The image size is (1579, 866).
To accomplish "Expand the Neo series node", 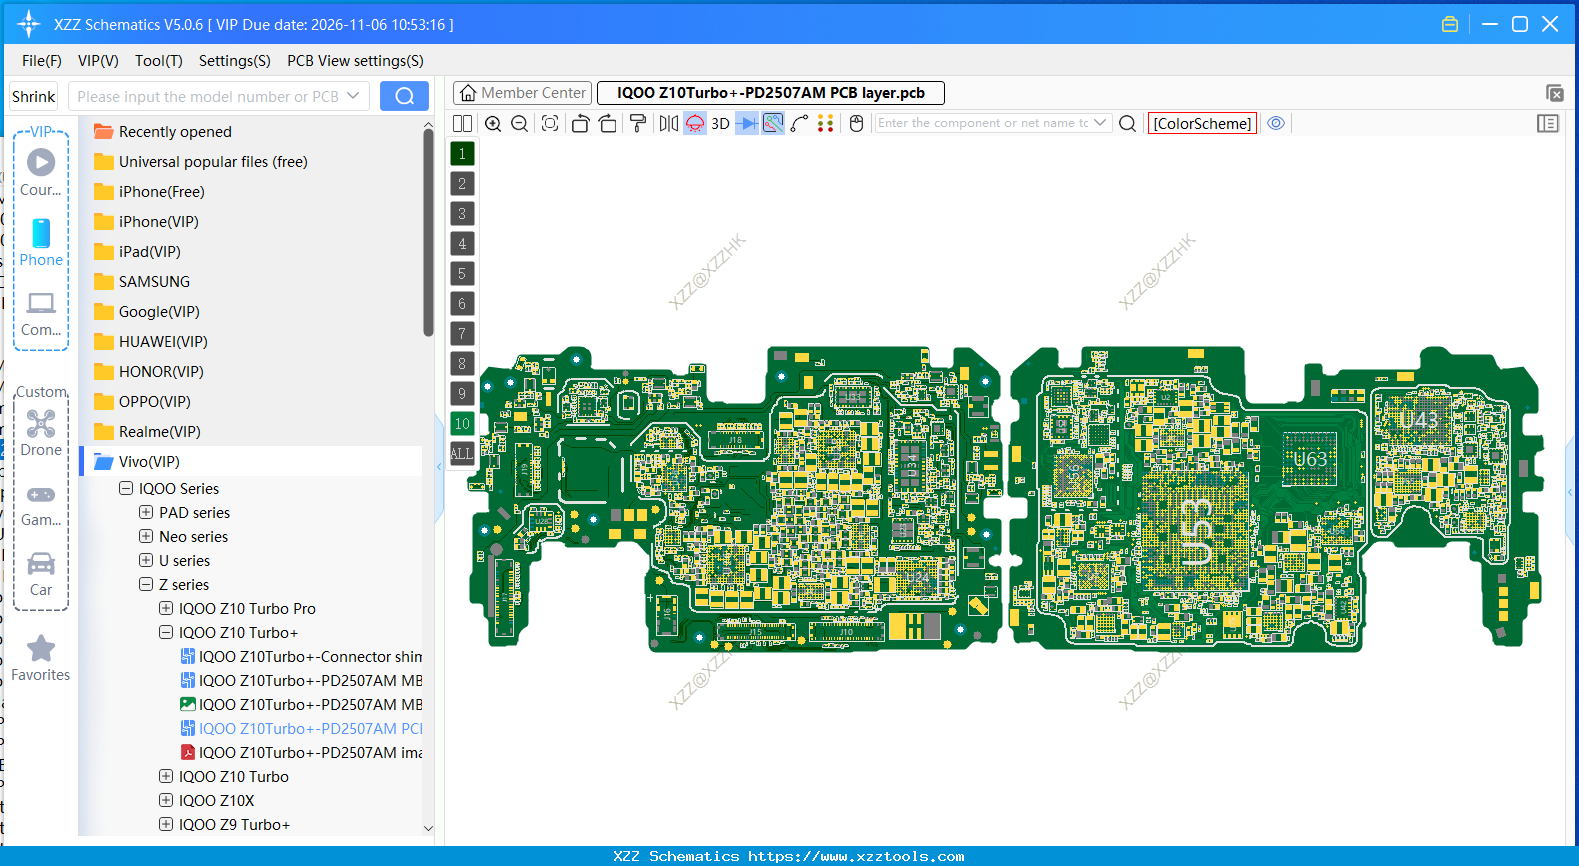I will tap(146, 536).
